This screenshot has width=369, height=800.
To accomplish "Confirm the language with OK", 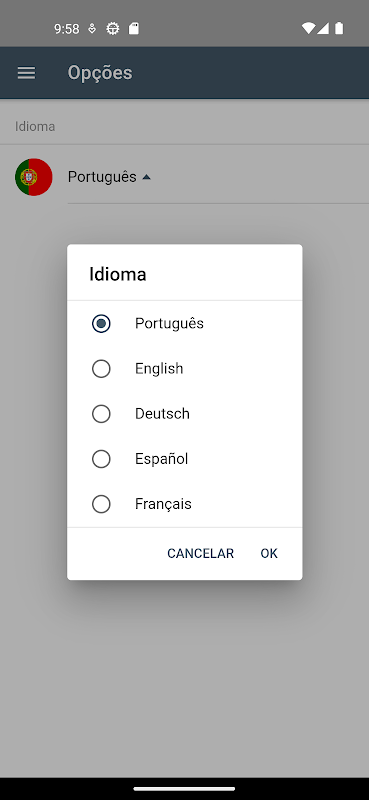I will click(269, 554).
